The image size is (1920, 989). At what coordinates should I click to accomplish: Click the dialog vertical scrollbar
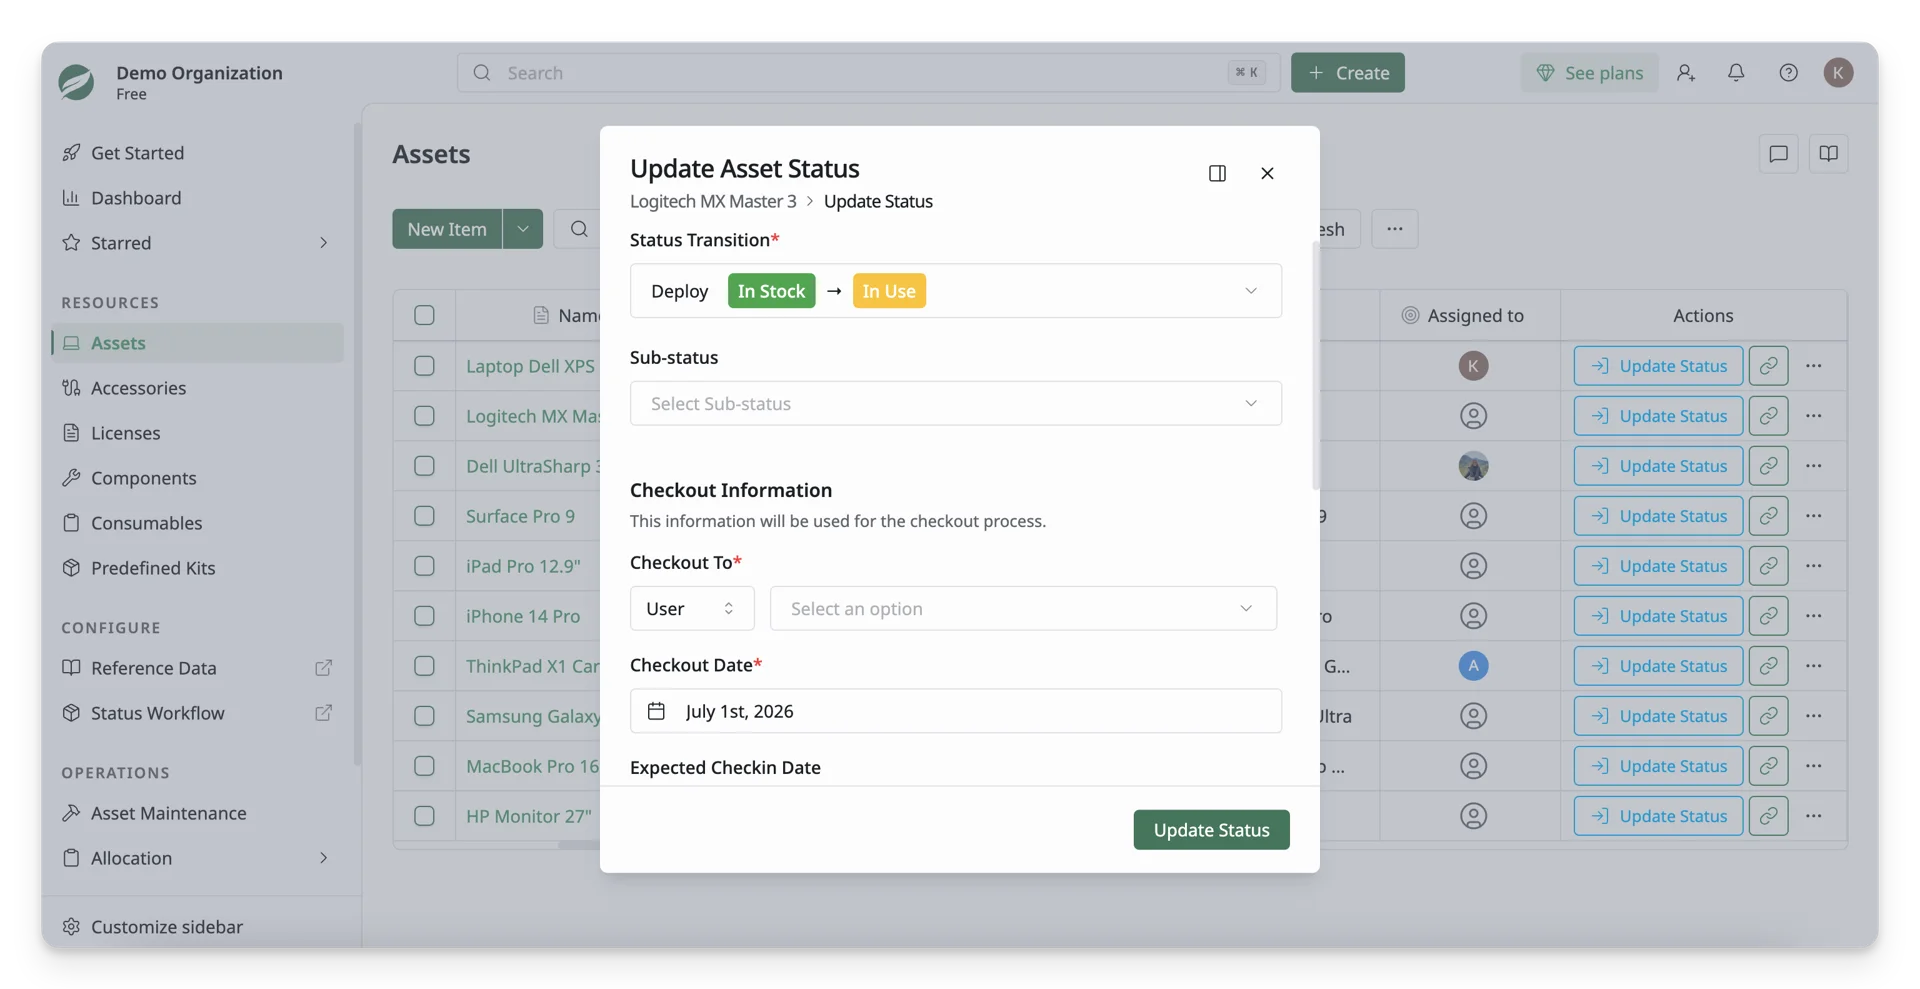pyautogui.click(x=1315, y=365)
